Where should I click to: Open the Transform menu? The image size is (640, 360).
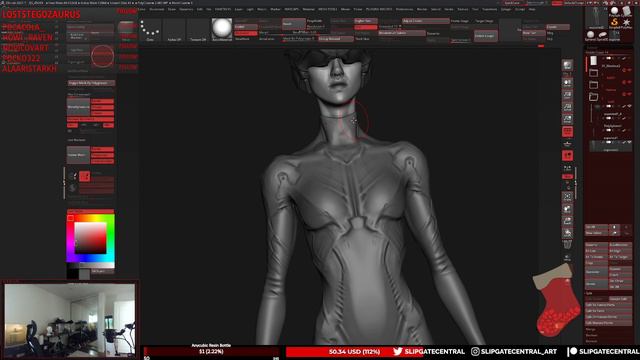pos(489,9)
